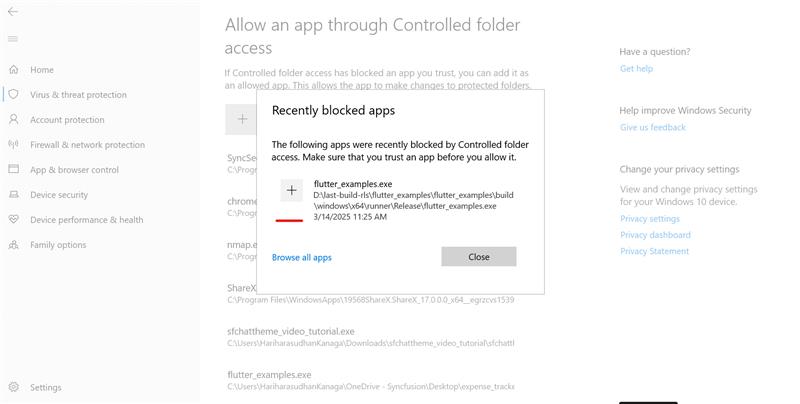Add flutter_examples.exe using the plus button

[291, 190]
